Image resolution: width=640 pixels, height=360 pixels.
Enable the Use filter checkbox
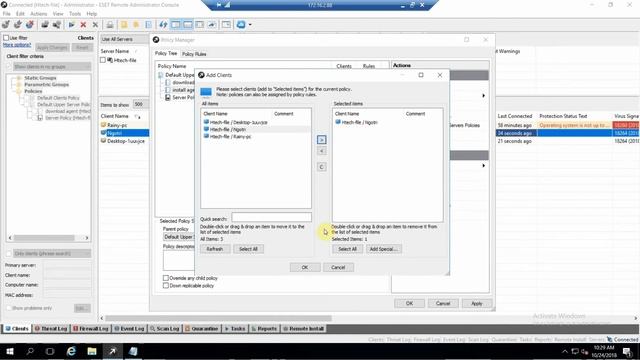pyautogui.click(x=6, y=38)
